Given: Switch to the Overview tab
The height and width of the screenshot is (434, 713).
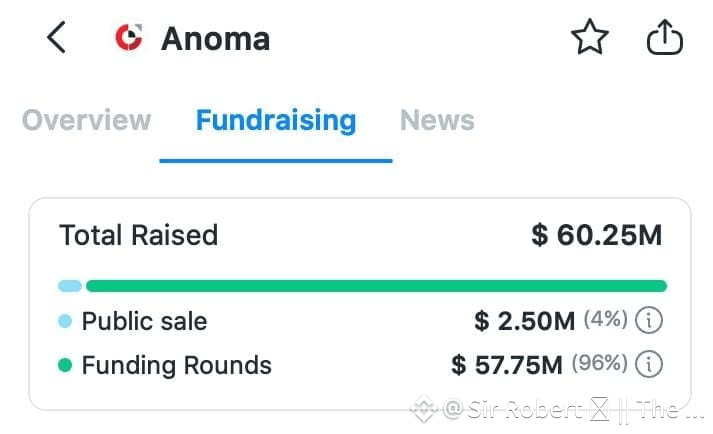Looking at the screenshot, I should click(86, 121).
